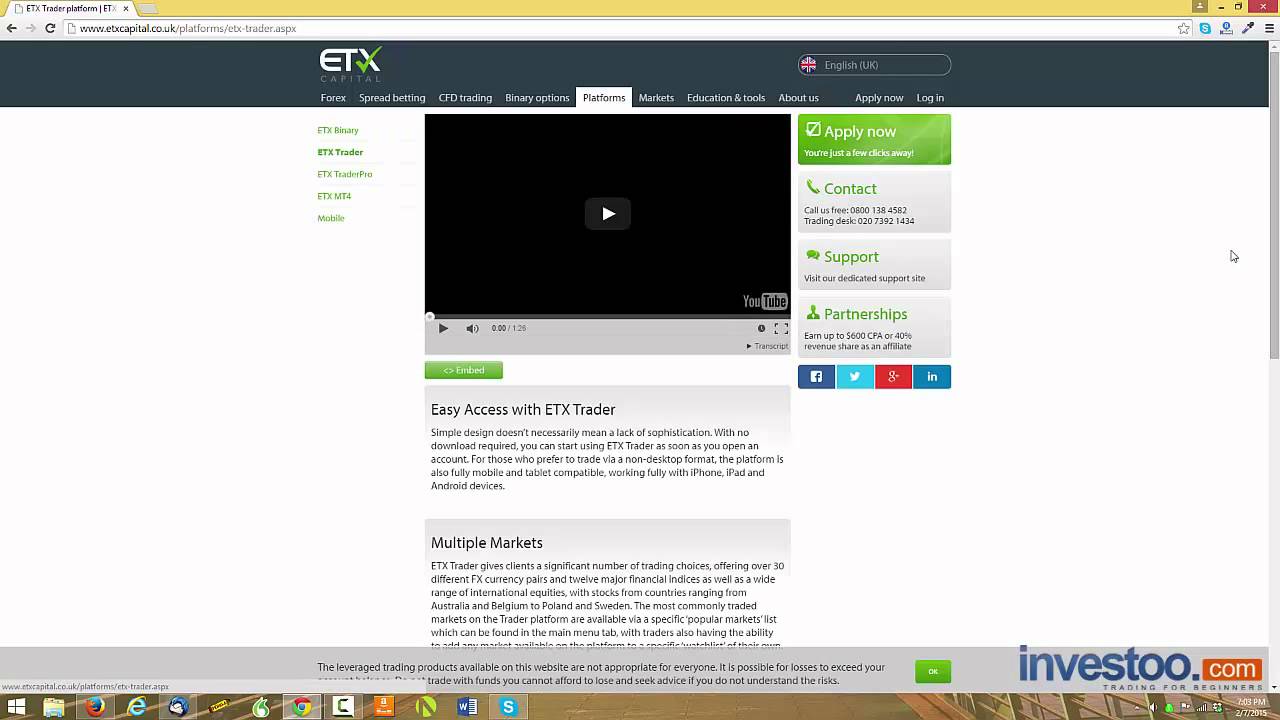Click the ETX Capital logo
The image size is (1280, 720).
tap(350, 64)
